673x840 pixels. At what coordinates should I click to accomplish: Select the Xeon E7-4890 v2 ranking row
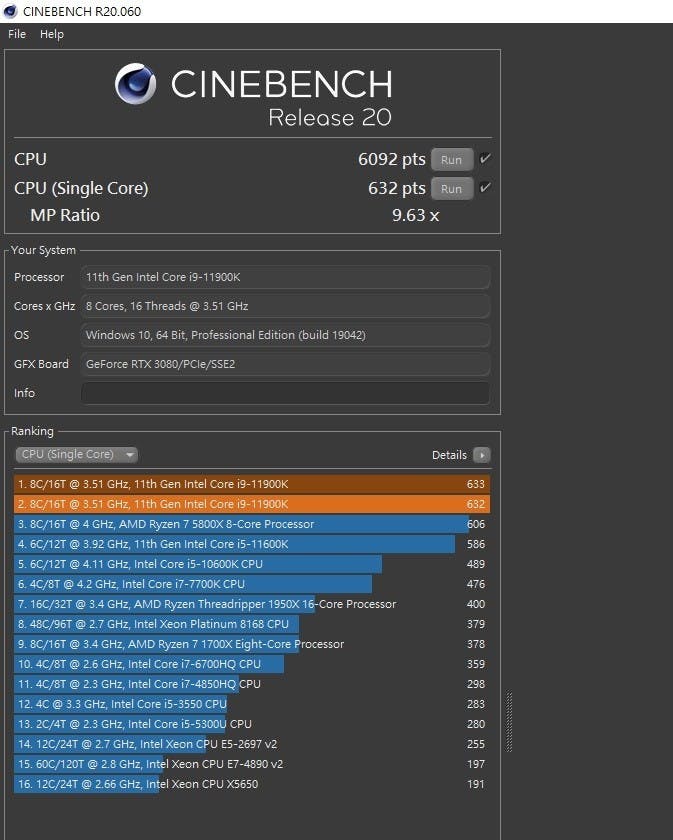pos(252,764)
